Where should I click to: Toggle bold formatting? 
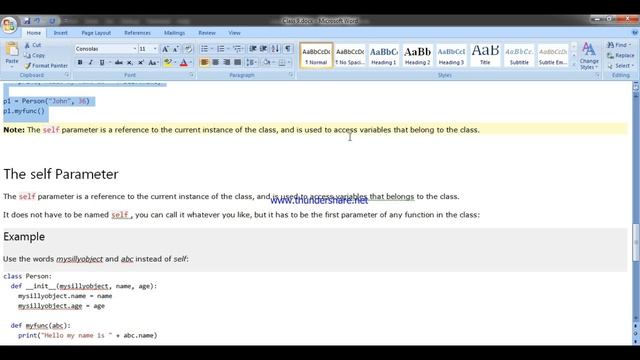[x=80, y=62]
